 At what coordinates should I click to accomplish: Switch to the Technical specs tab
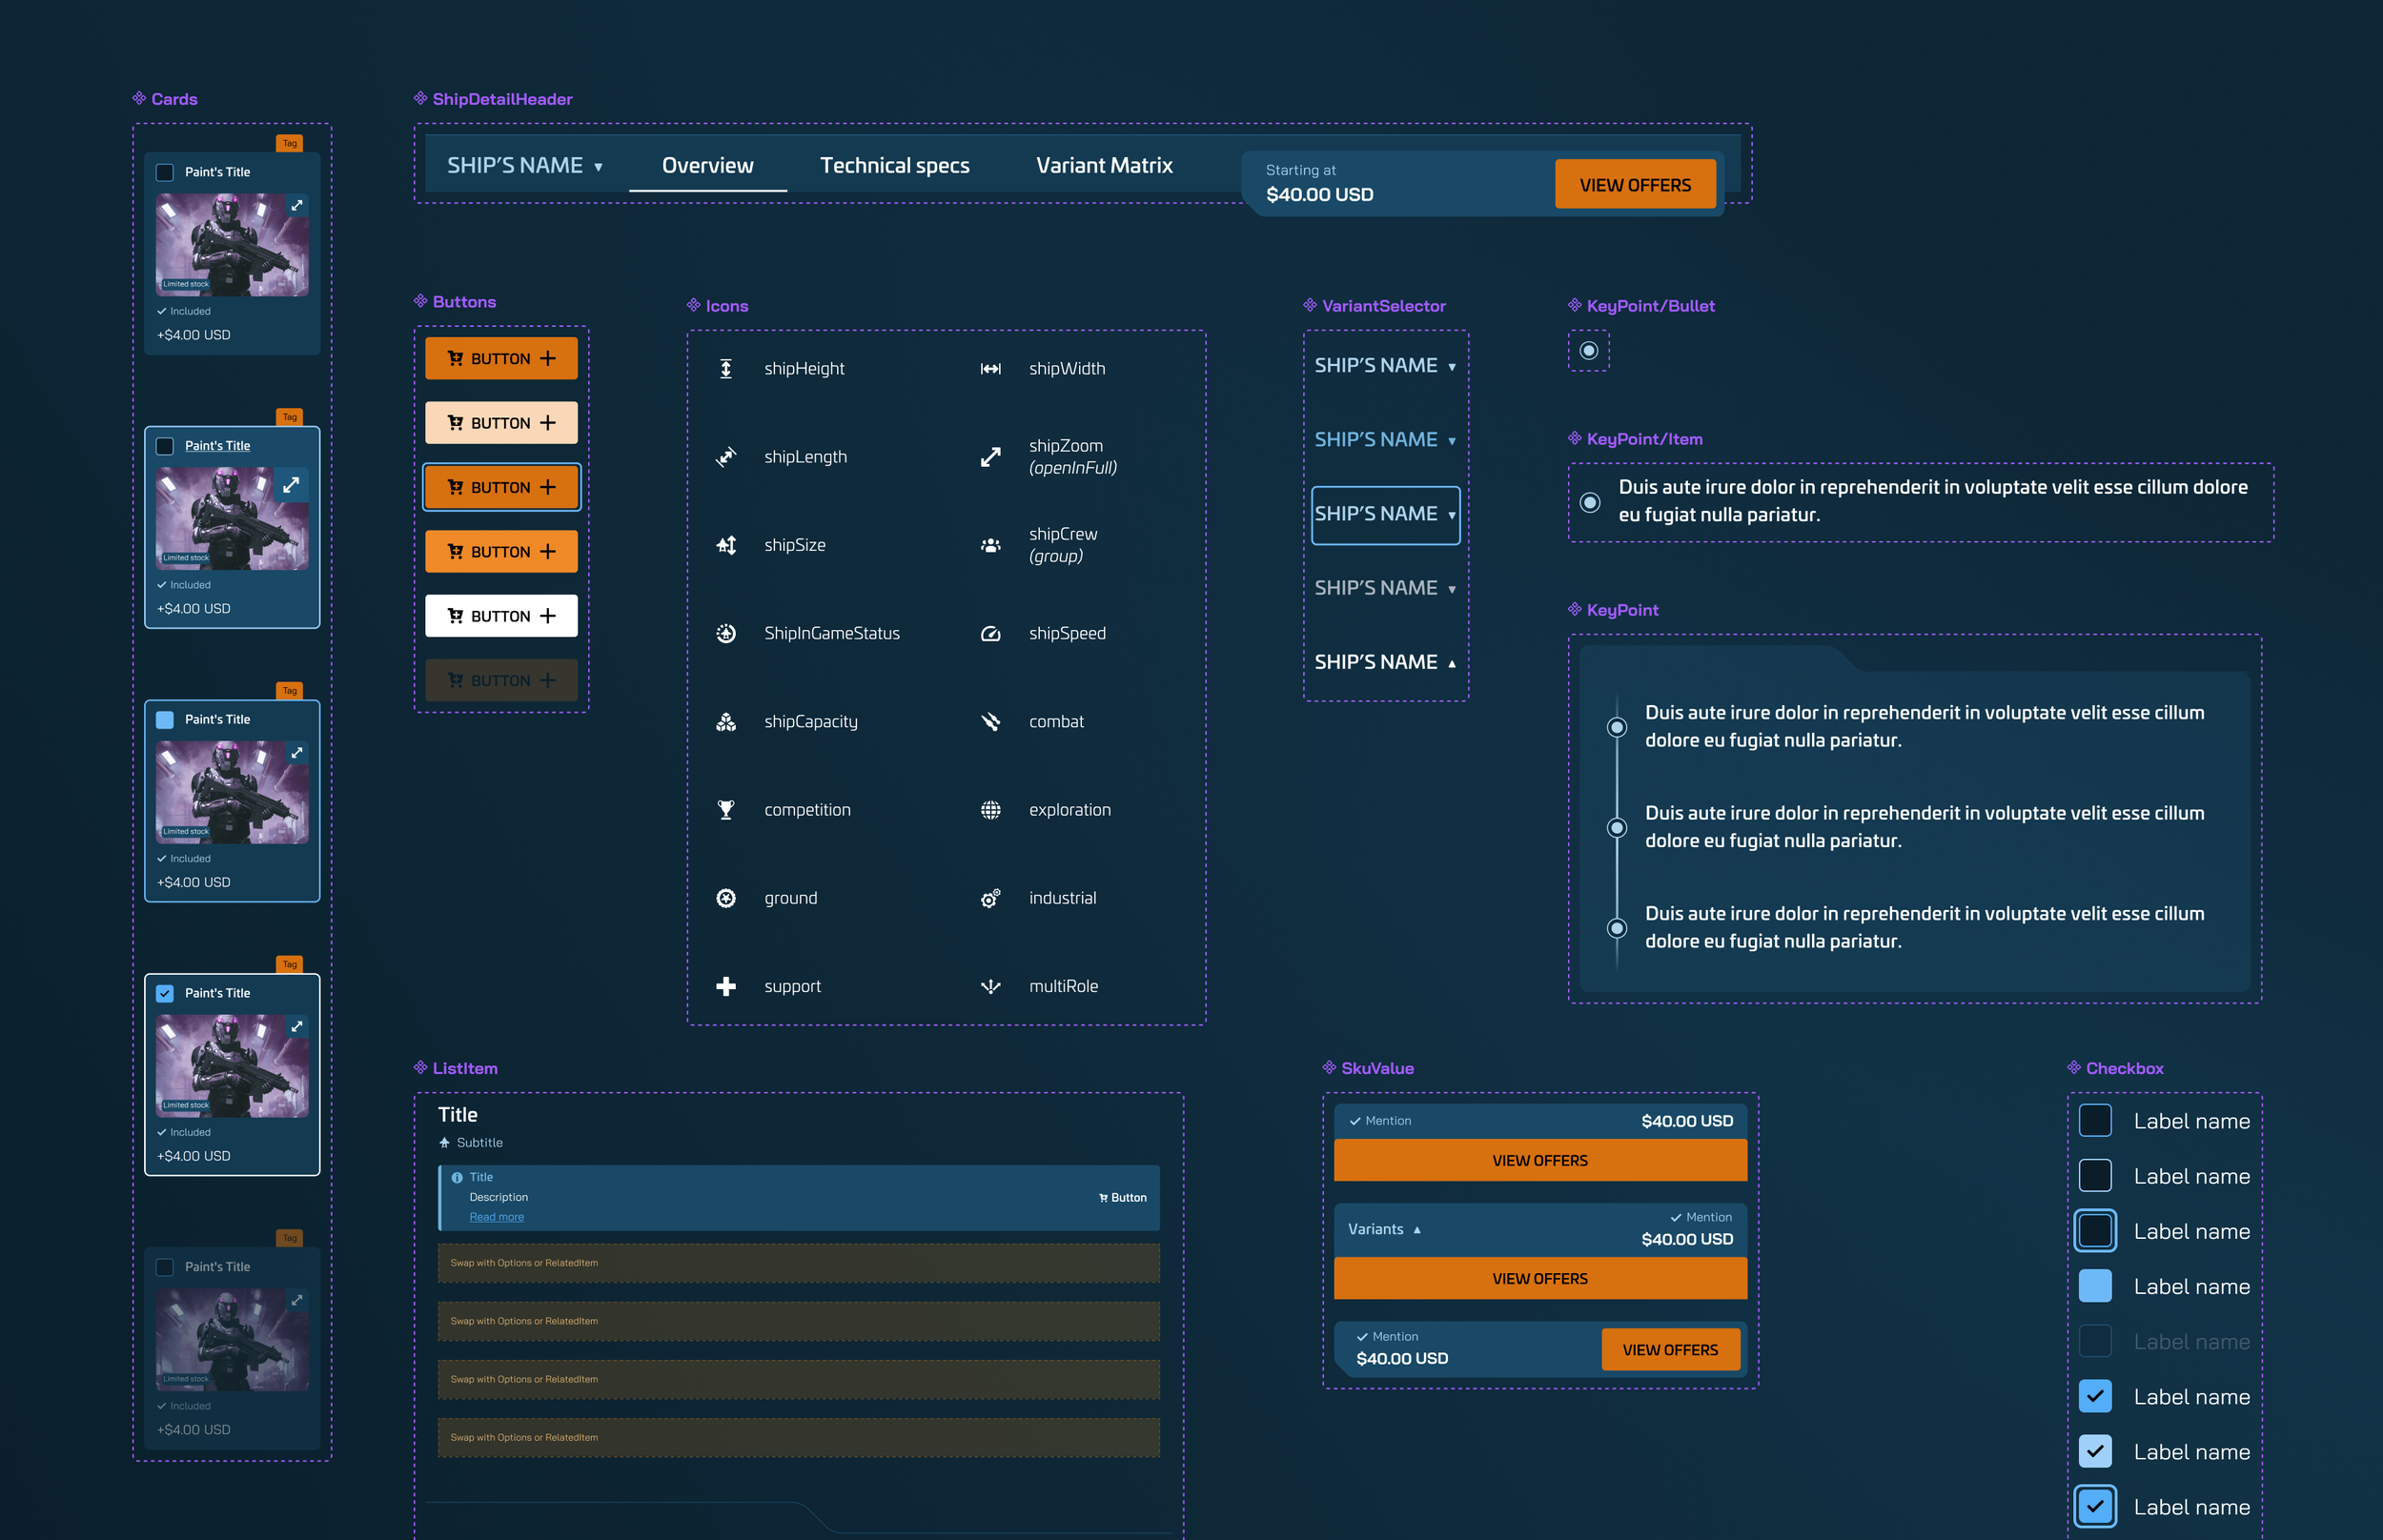[x=894, y=166]
